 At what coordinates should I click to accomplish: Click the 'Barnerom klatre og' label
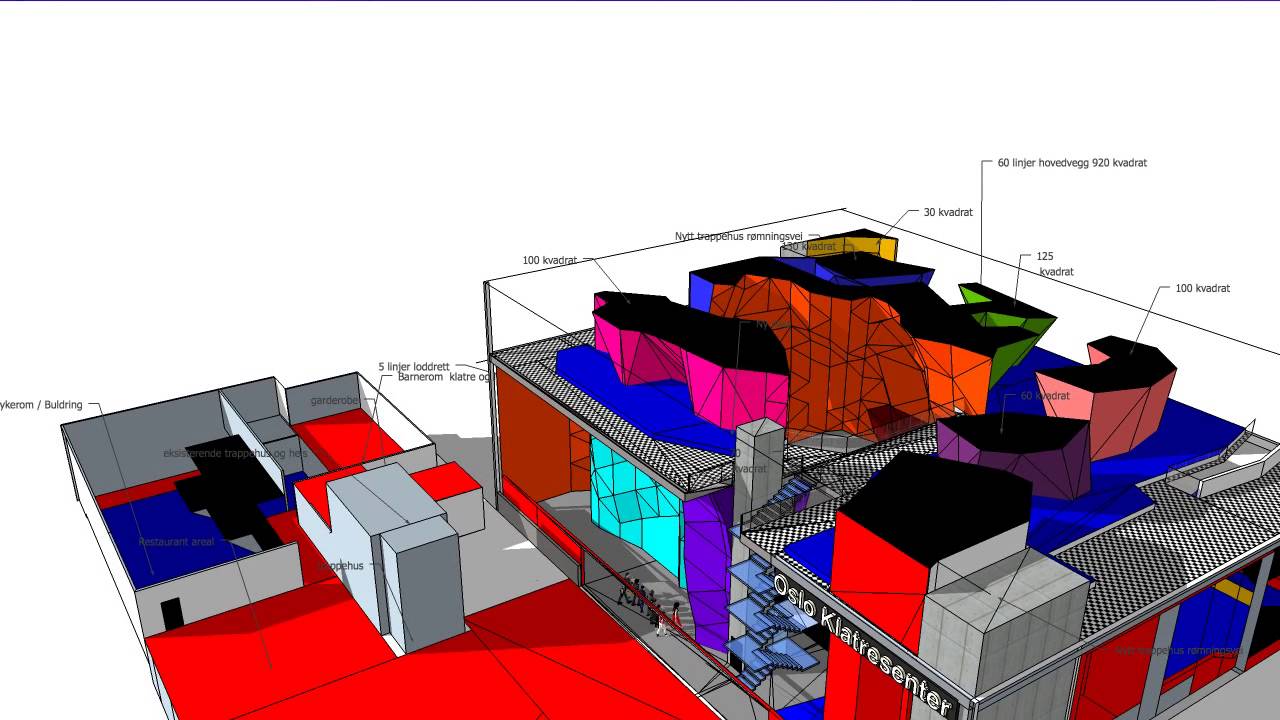pos(444,377)
